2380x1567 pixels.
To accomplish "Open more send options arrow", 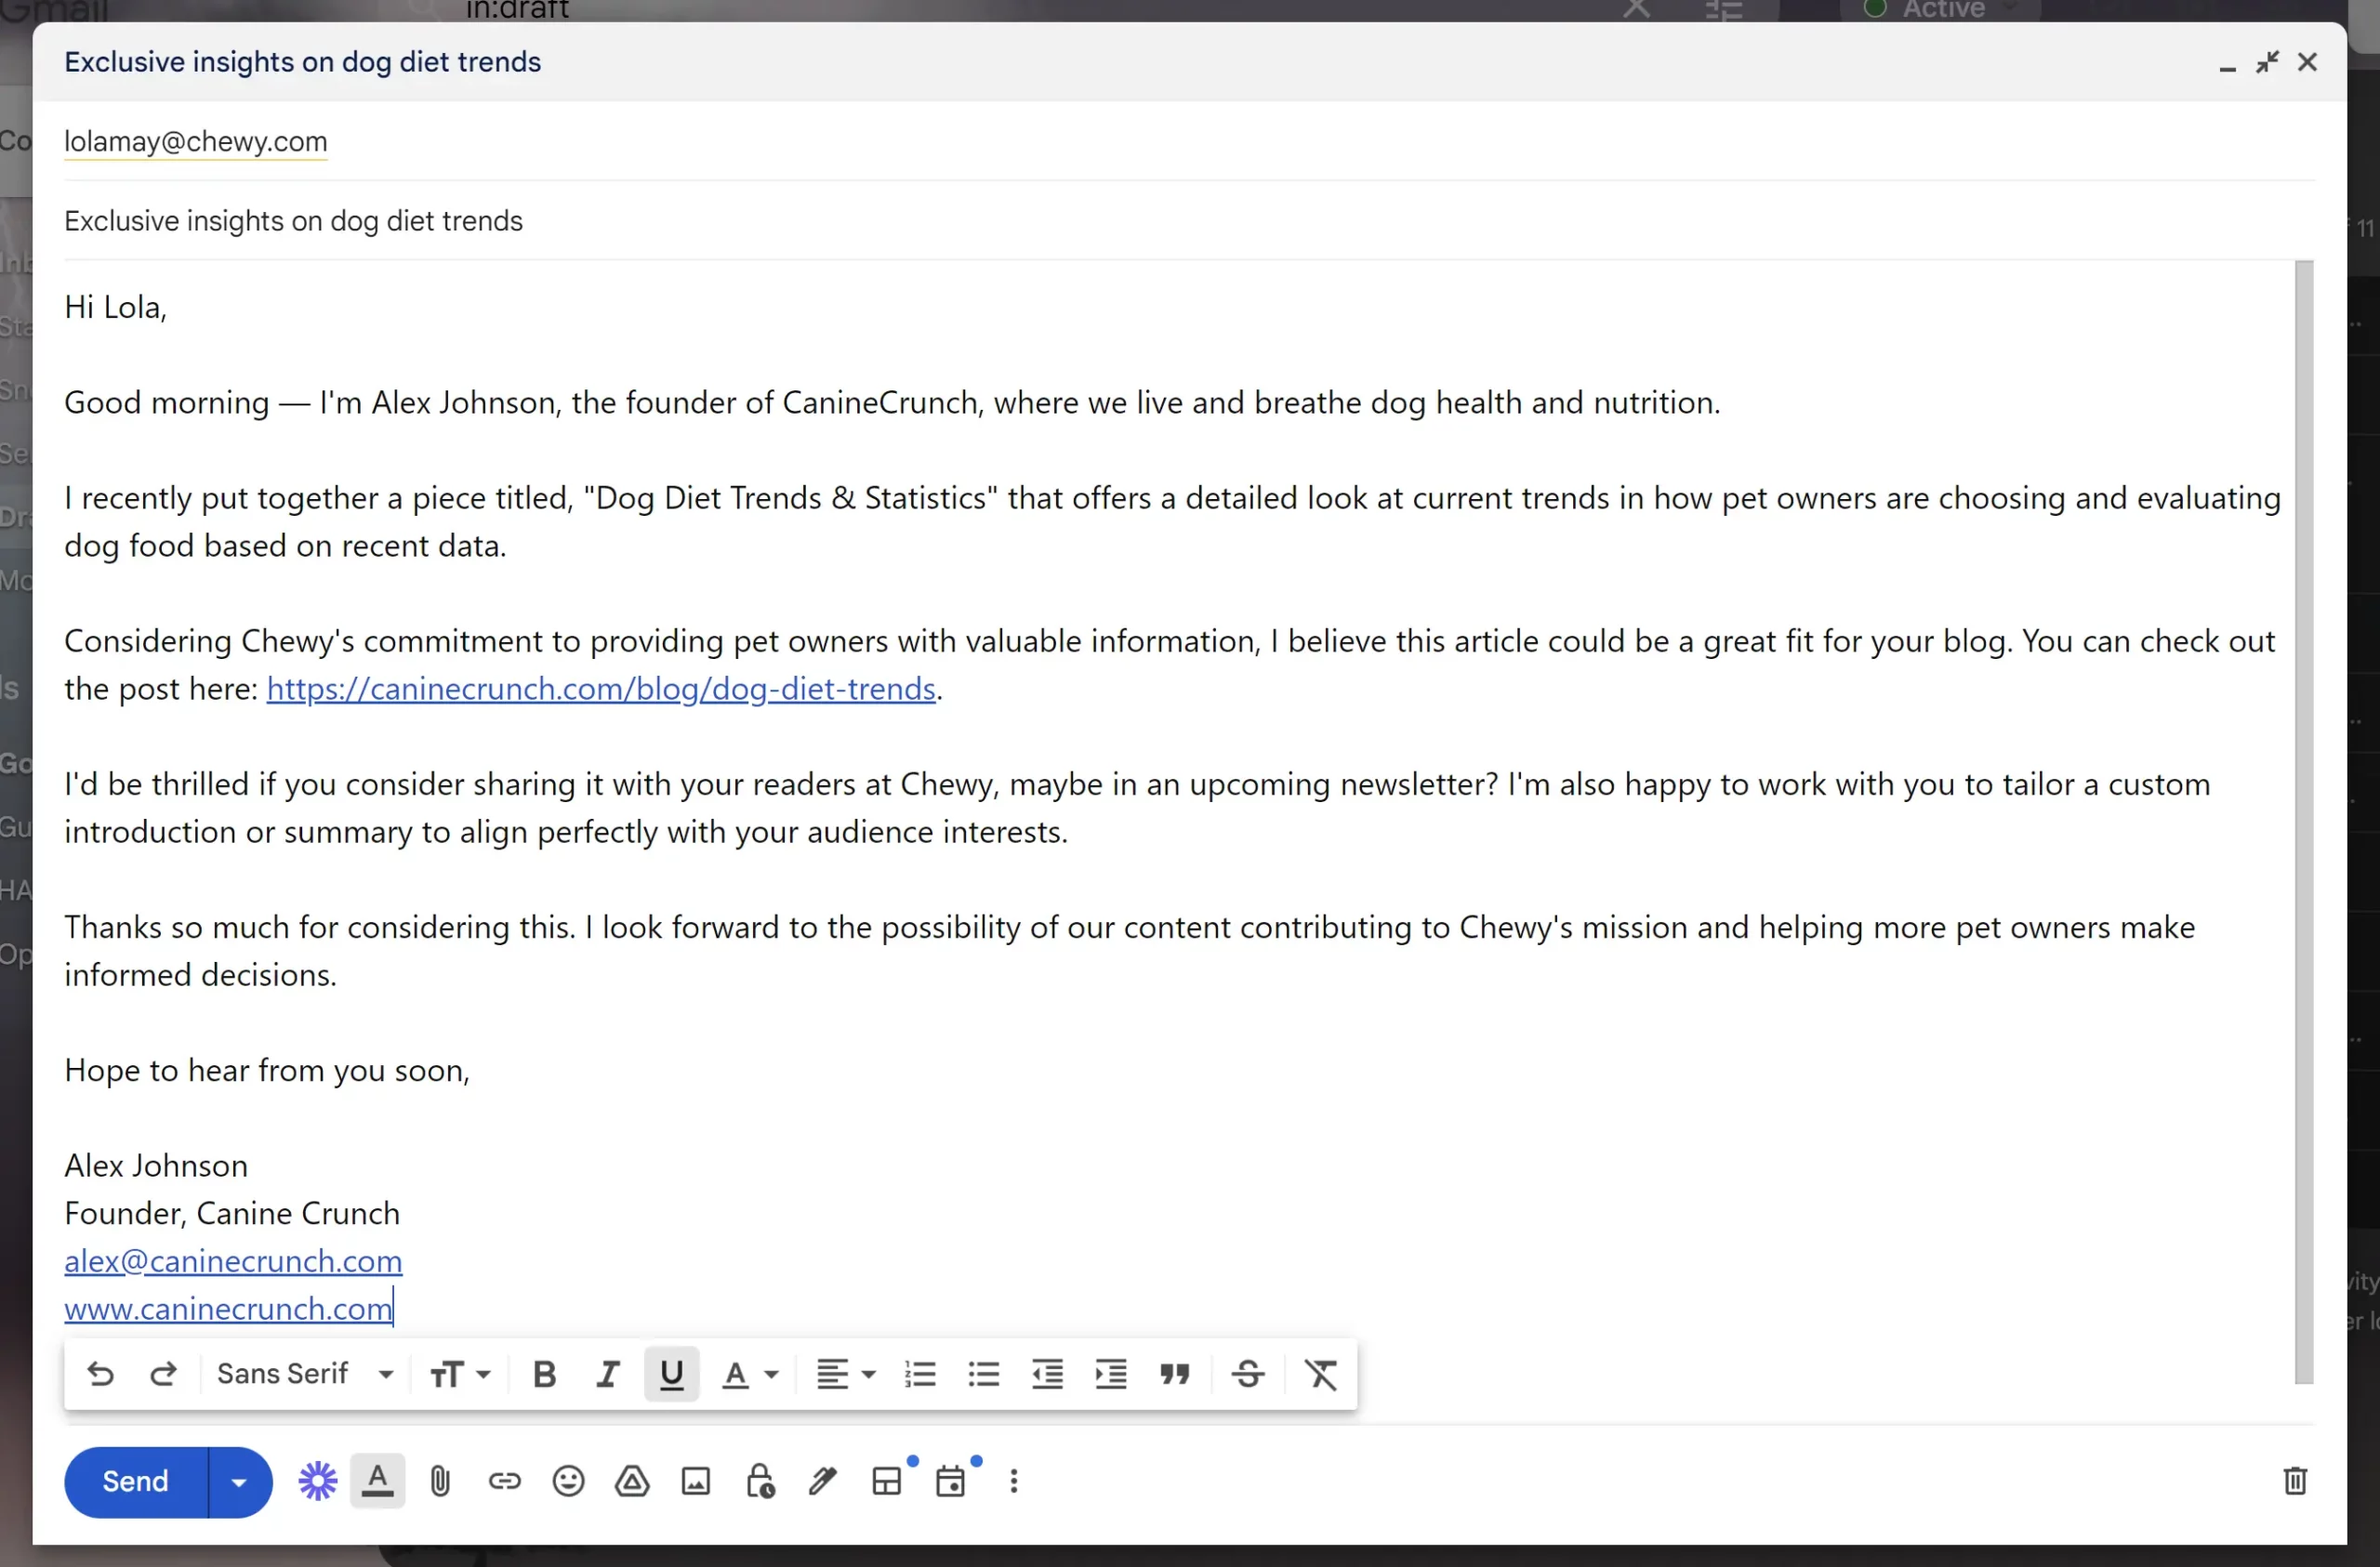I will (x=240, y=1481).
